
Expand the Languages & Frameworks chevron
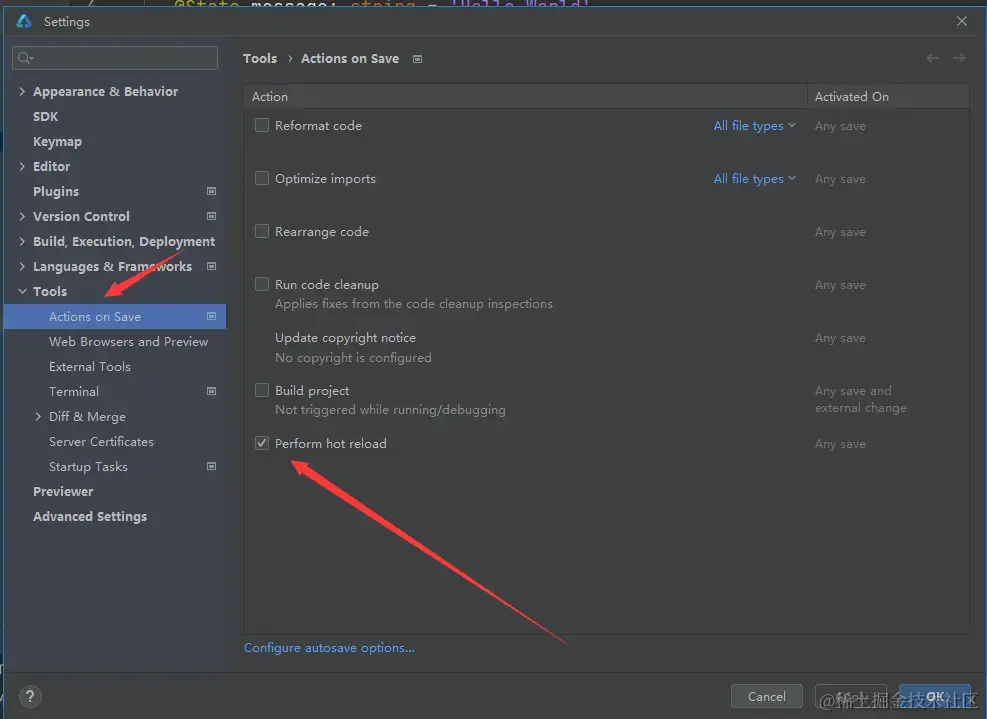click(22, 266)
